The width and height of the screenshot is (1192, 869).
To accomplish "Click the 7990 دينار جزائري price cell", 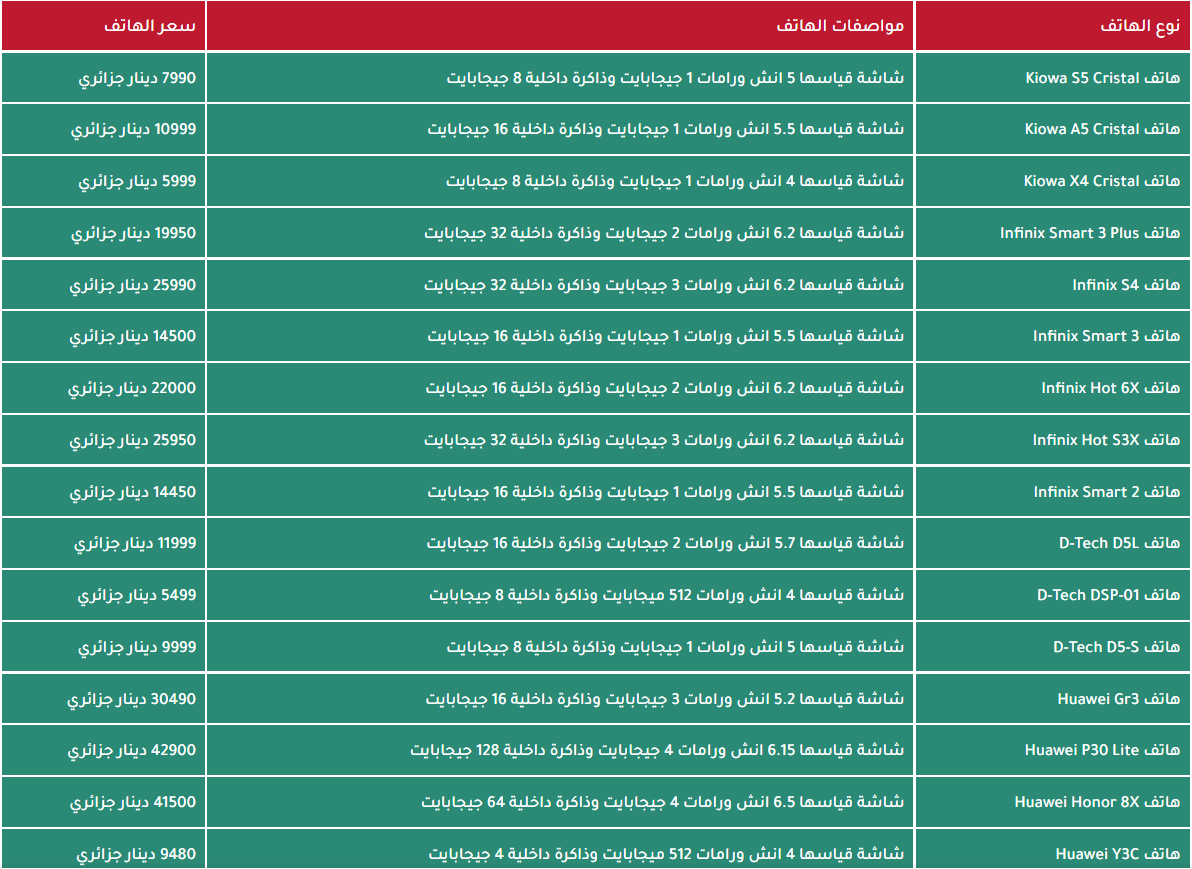I will coord(103,78).
